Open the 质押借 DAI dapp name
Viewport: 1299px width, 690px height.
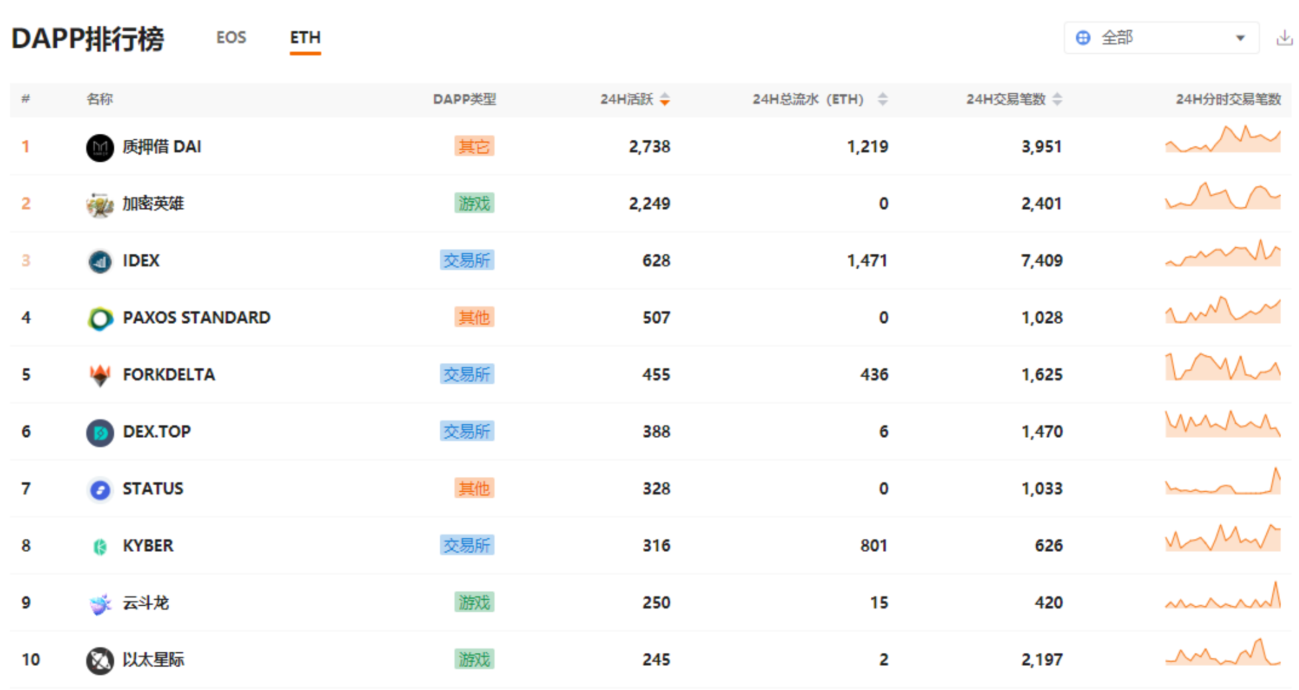click(162, 147)
